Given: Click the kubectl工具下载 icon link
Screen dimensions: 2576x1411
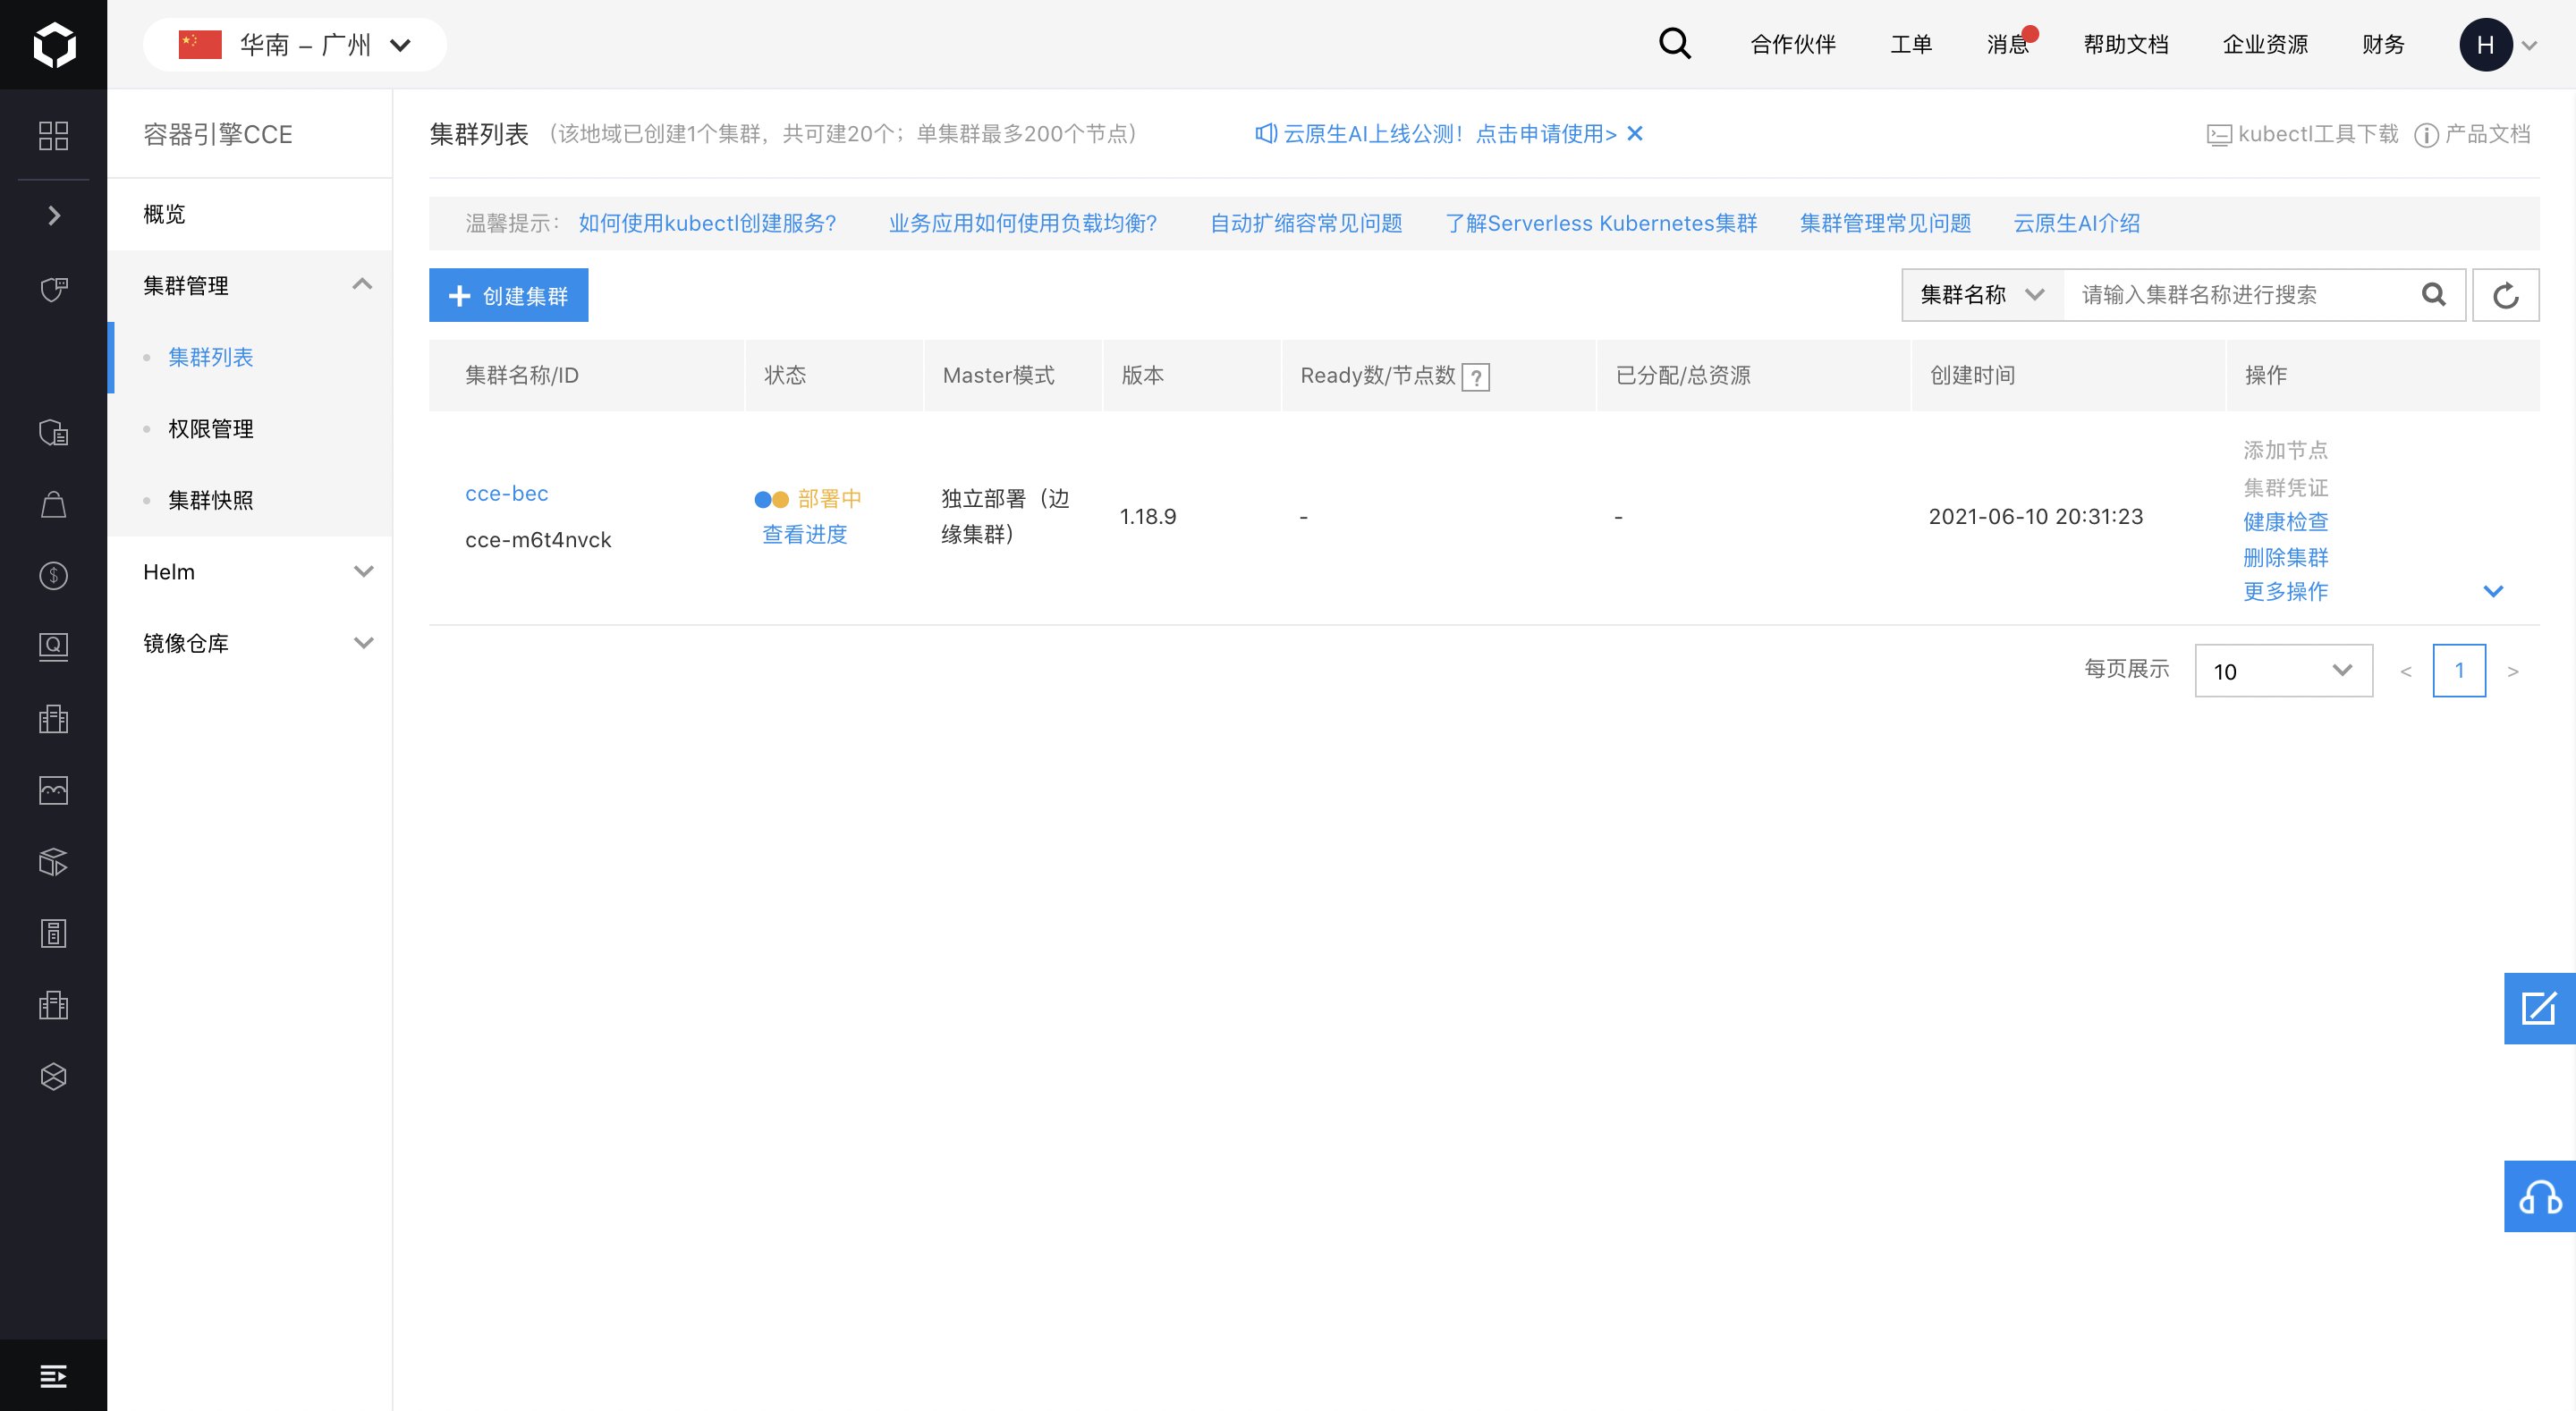Looking at the screenshot, I should pos(2302,134).
